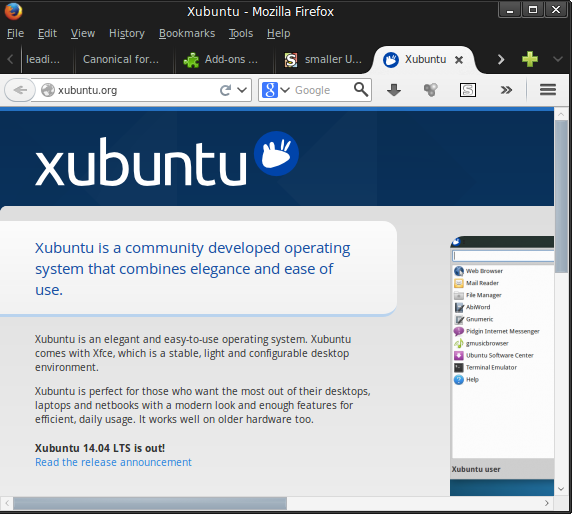Open the History menu
The width and height of the screenshot is (572, 514).
(127, 34)
